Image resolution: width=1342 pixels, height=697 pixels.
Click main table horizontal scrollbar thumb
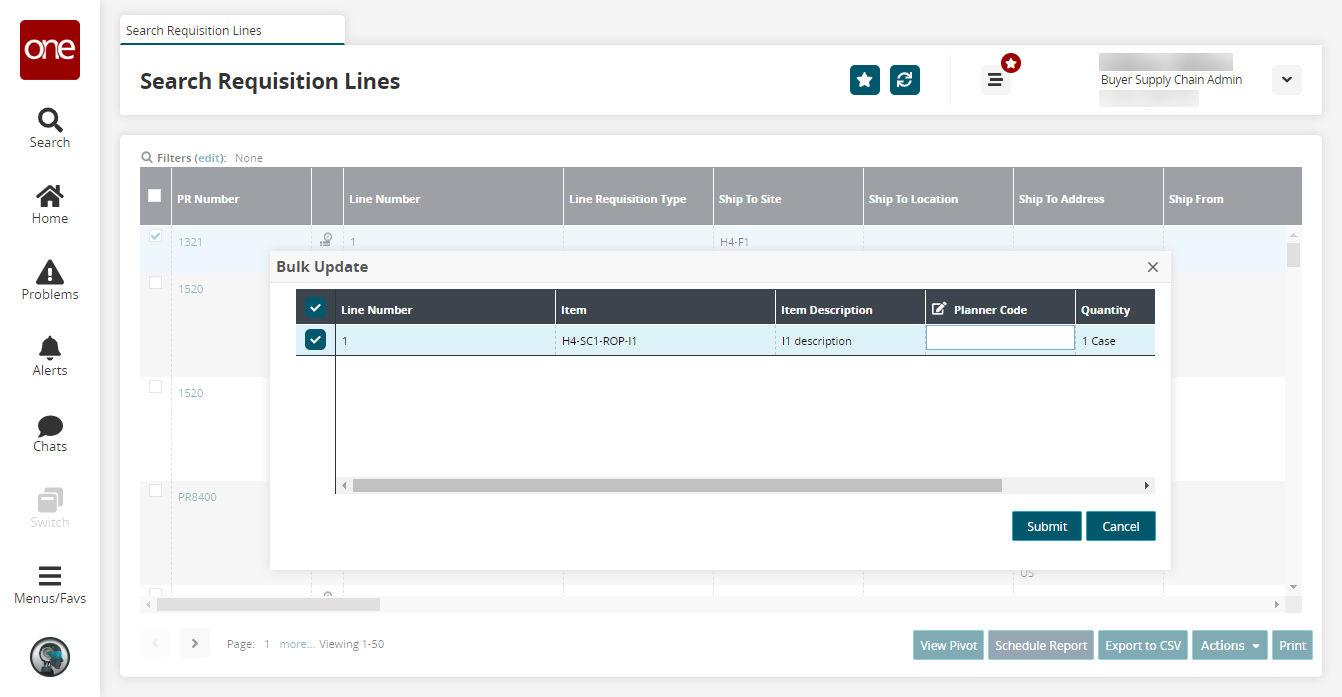(x=268, y=604)
